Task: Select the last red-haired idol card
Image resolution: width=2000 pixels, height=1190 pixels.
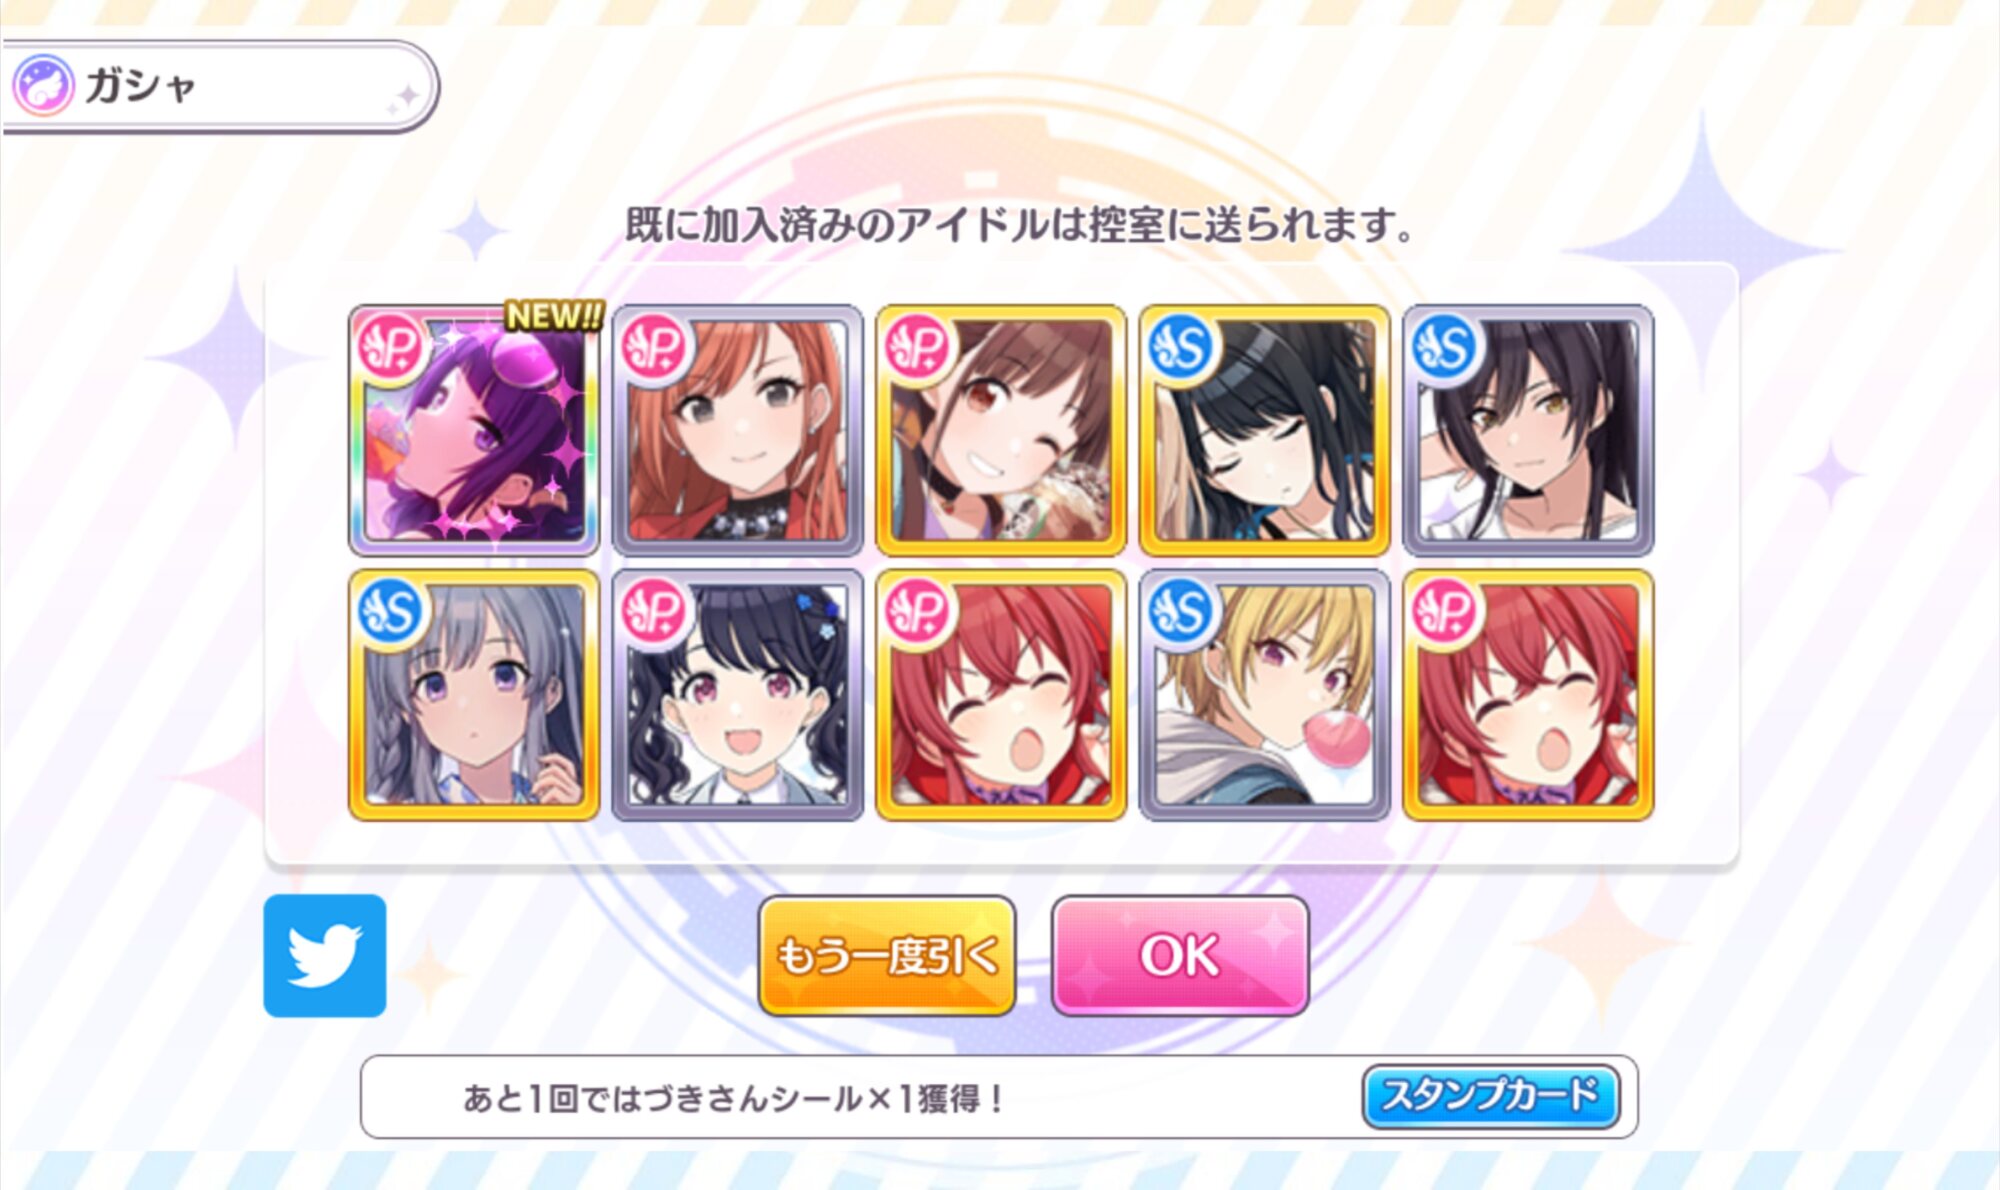Action: coord(1528,695)
